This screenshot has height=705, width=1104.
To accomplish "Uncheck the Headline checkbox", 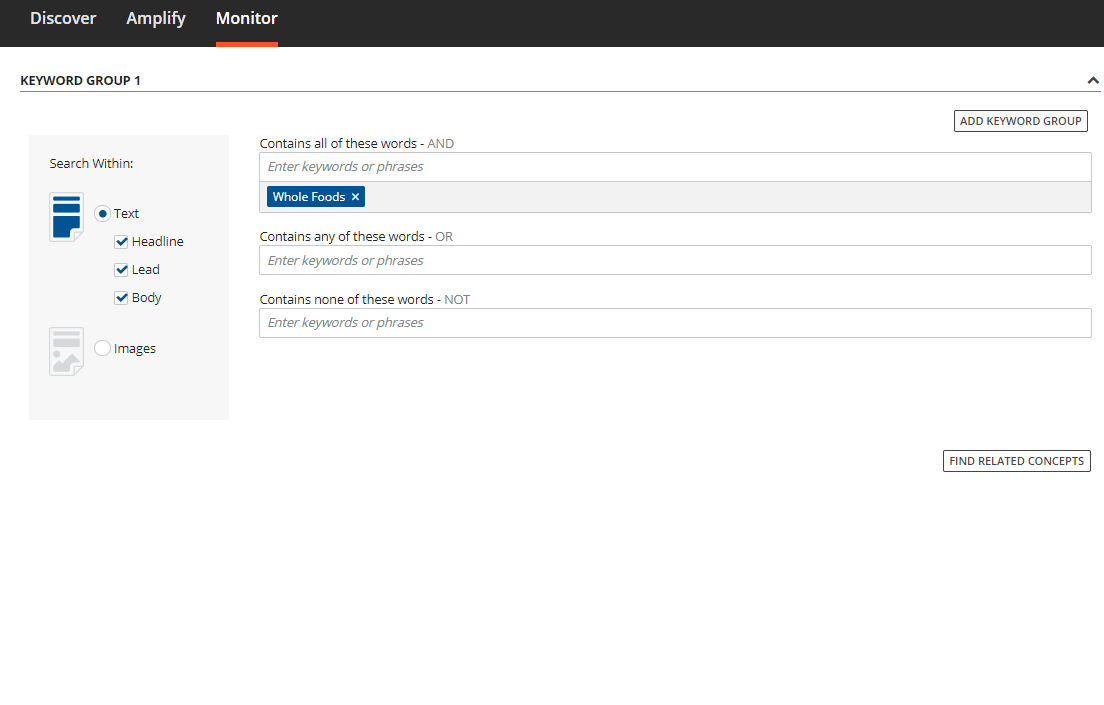I will pos(121,242).
